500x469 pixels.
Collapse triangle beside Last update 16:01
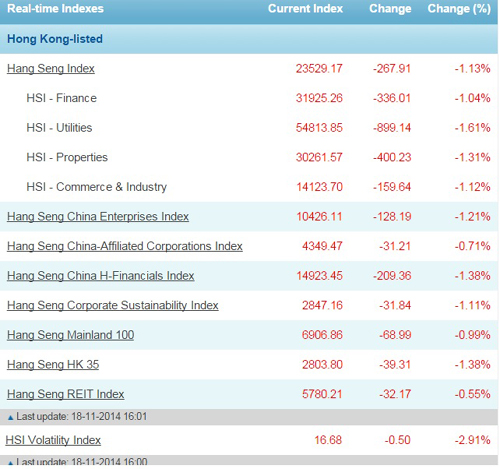click(x=10, y=417)
